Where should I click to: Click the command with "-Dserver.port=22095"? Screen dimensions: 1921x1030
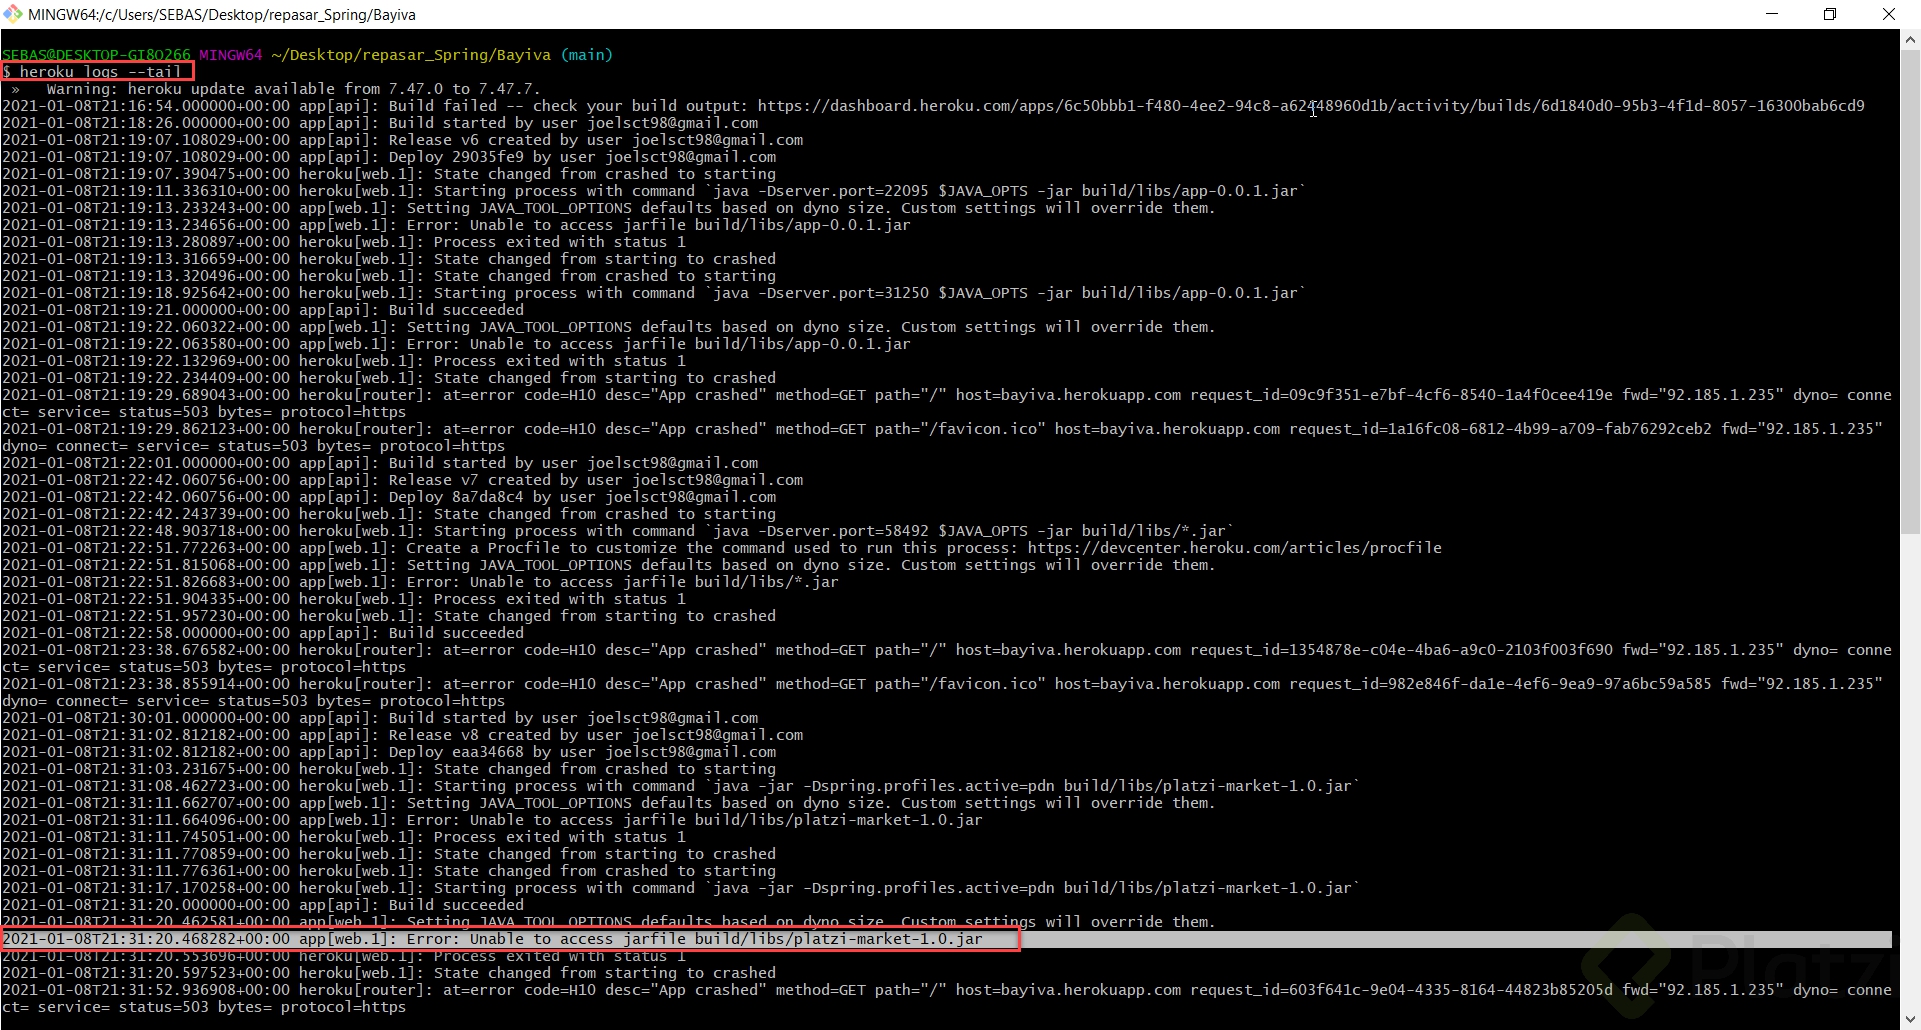654,191
